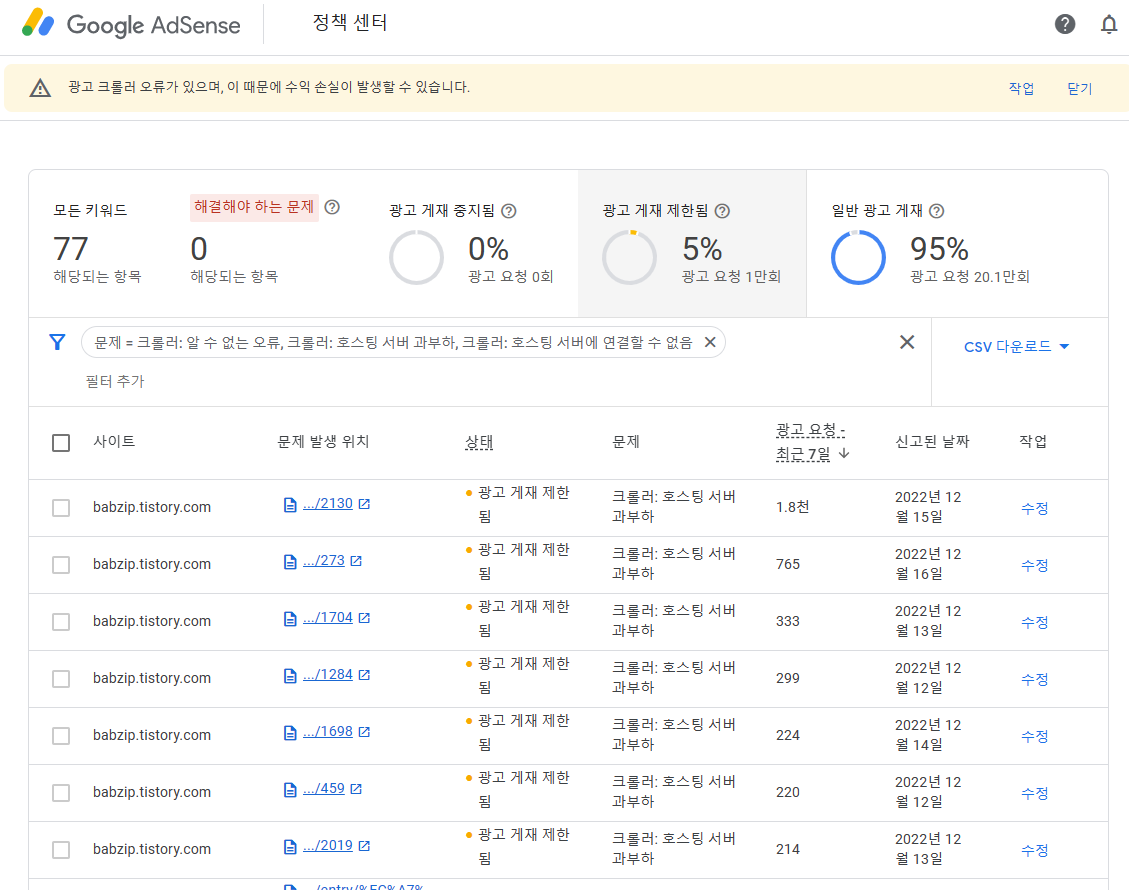Open help icon next to 일반 광고 게재
Screen dimensions: 1129x890
pyautogui.click(x=936, y=211)
